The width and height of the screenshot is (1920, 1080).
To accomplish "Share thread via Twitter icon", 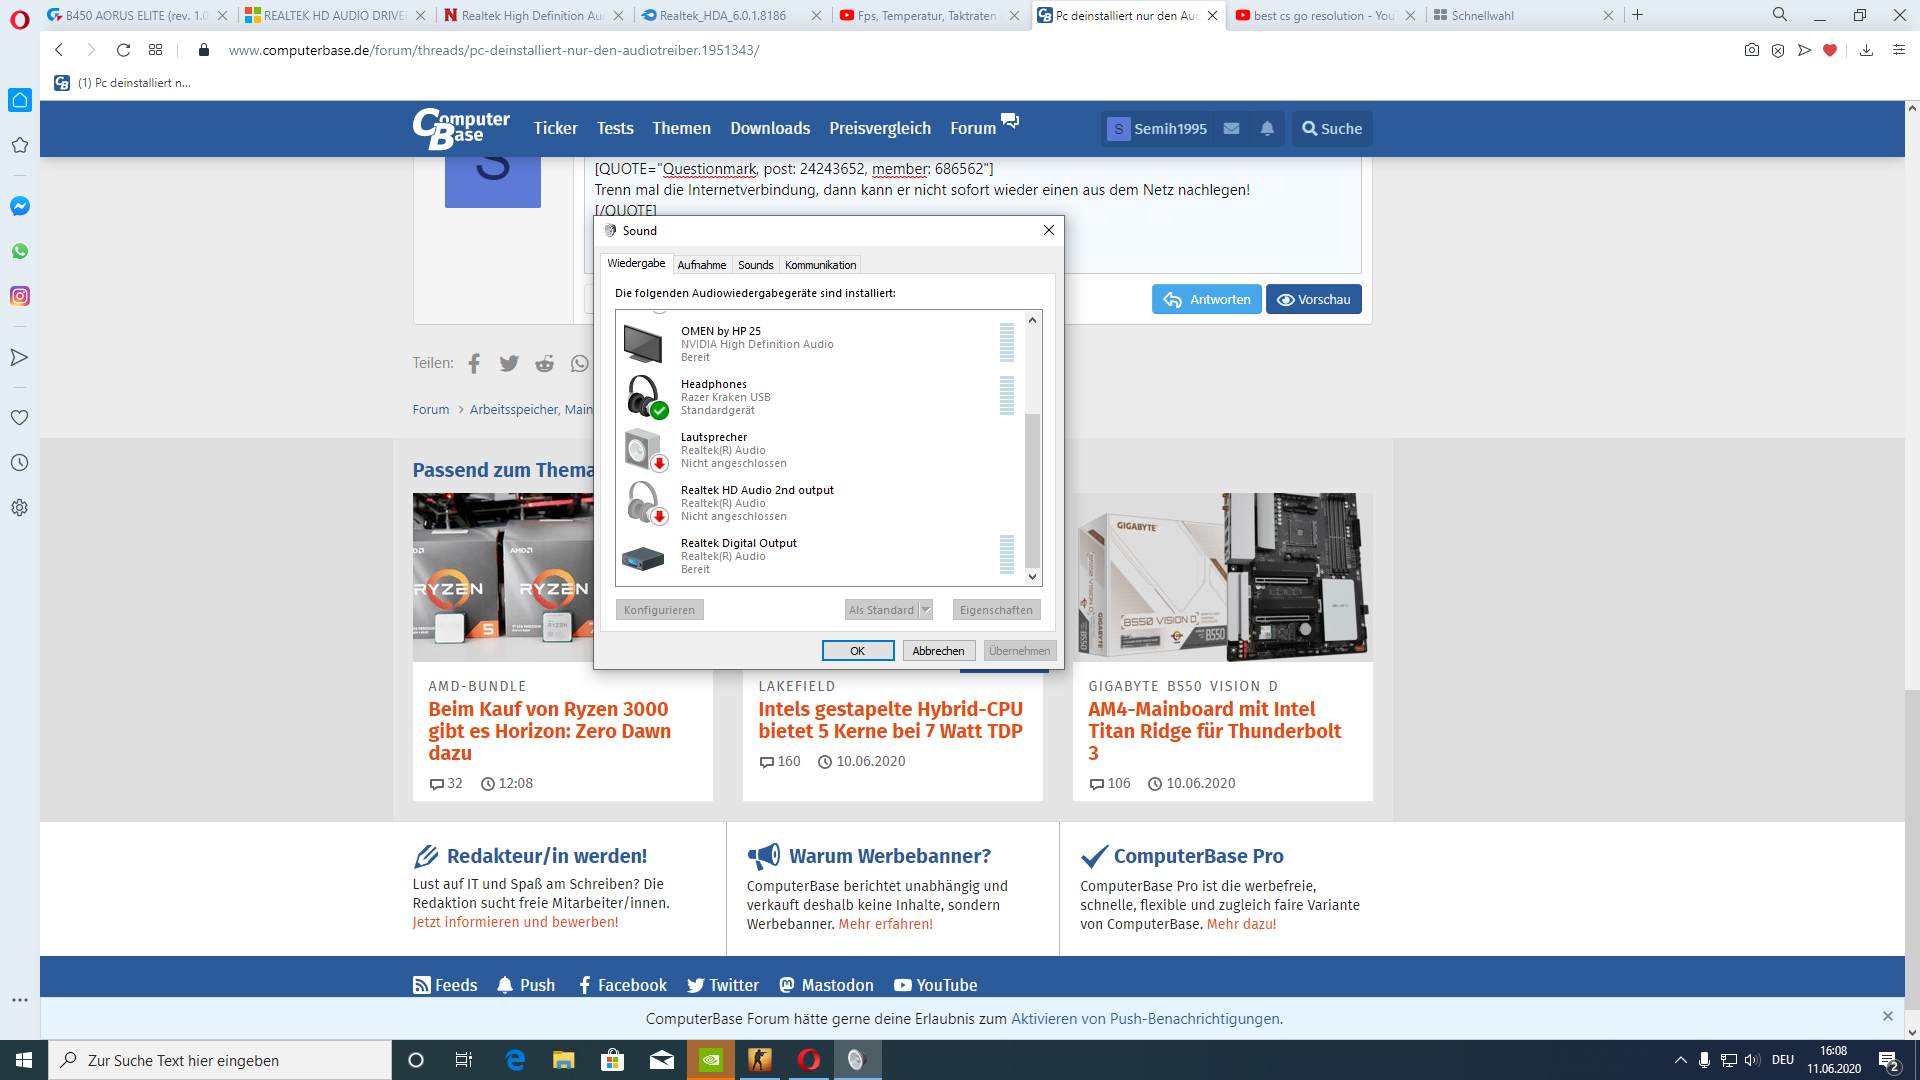I will point(509,363).
